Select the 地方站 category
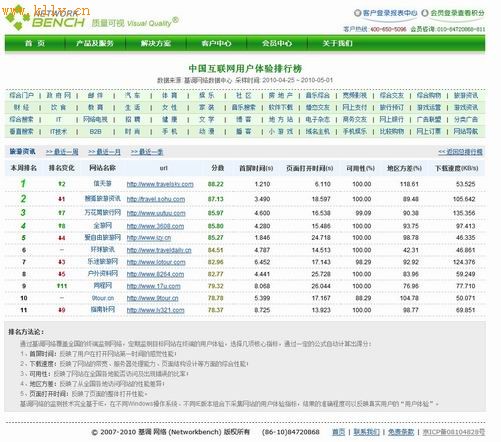 pos(281,120)
